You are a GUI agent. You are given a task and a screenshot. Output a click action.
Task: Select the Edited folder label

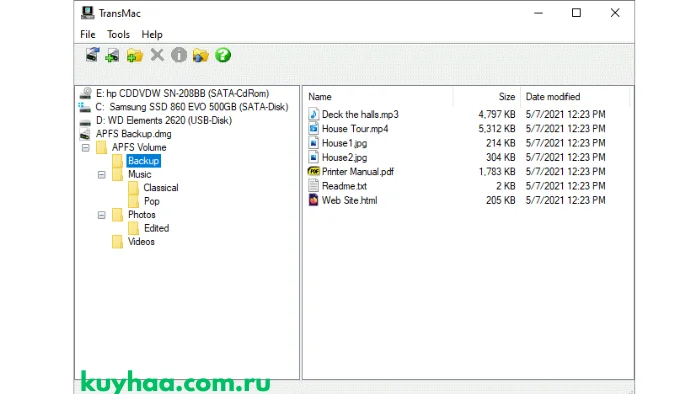pyautogui.click(x=156, y=228)
